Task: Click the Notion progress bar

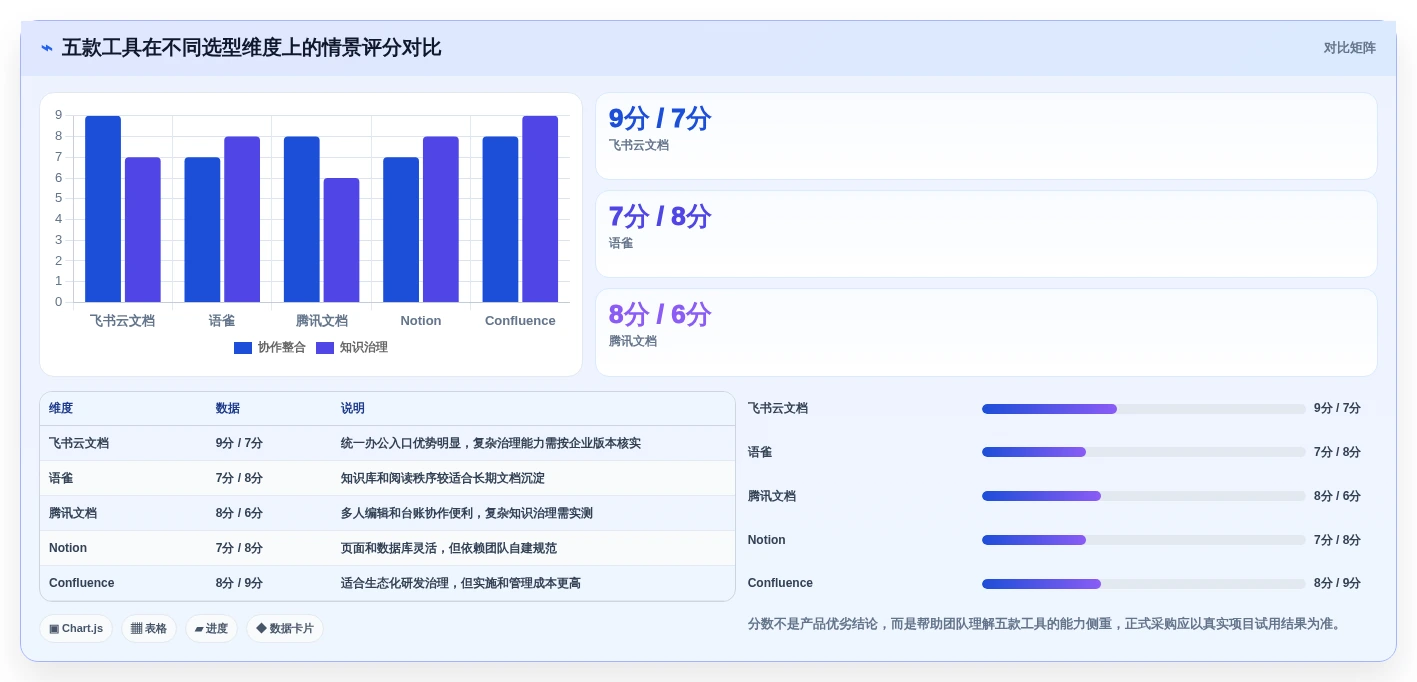Action: pos(1144,540)
